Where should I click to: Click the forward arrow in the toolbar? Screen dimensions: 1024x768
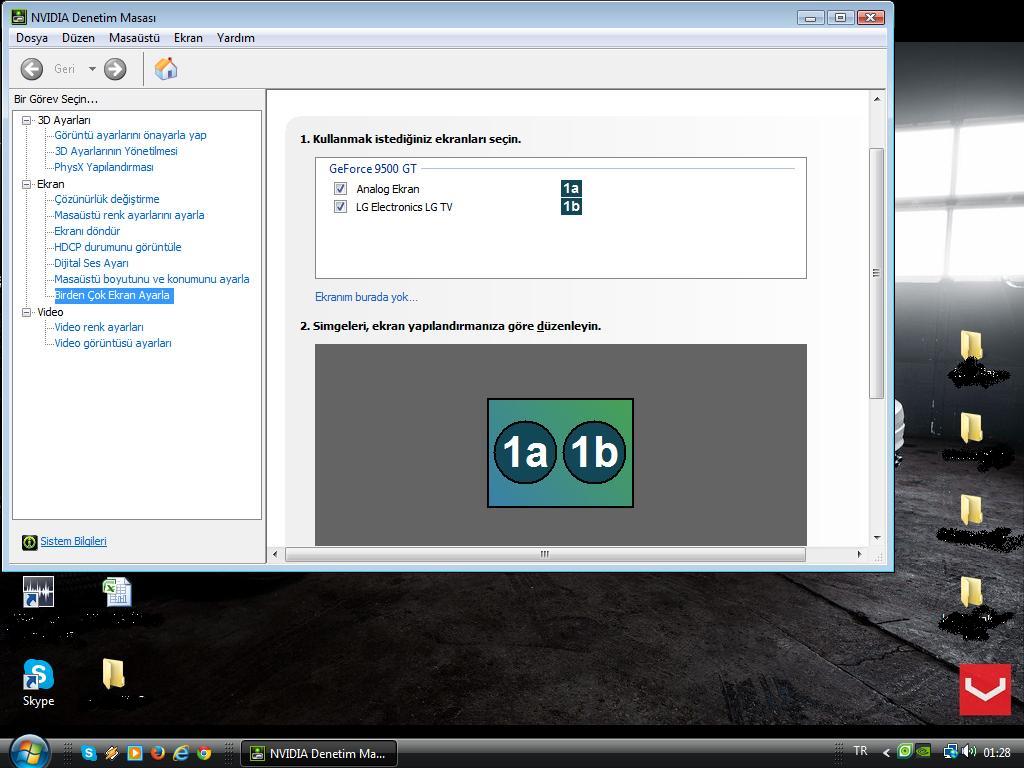115,69
